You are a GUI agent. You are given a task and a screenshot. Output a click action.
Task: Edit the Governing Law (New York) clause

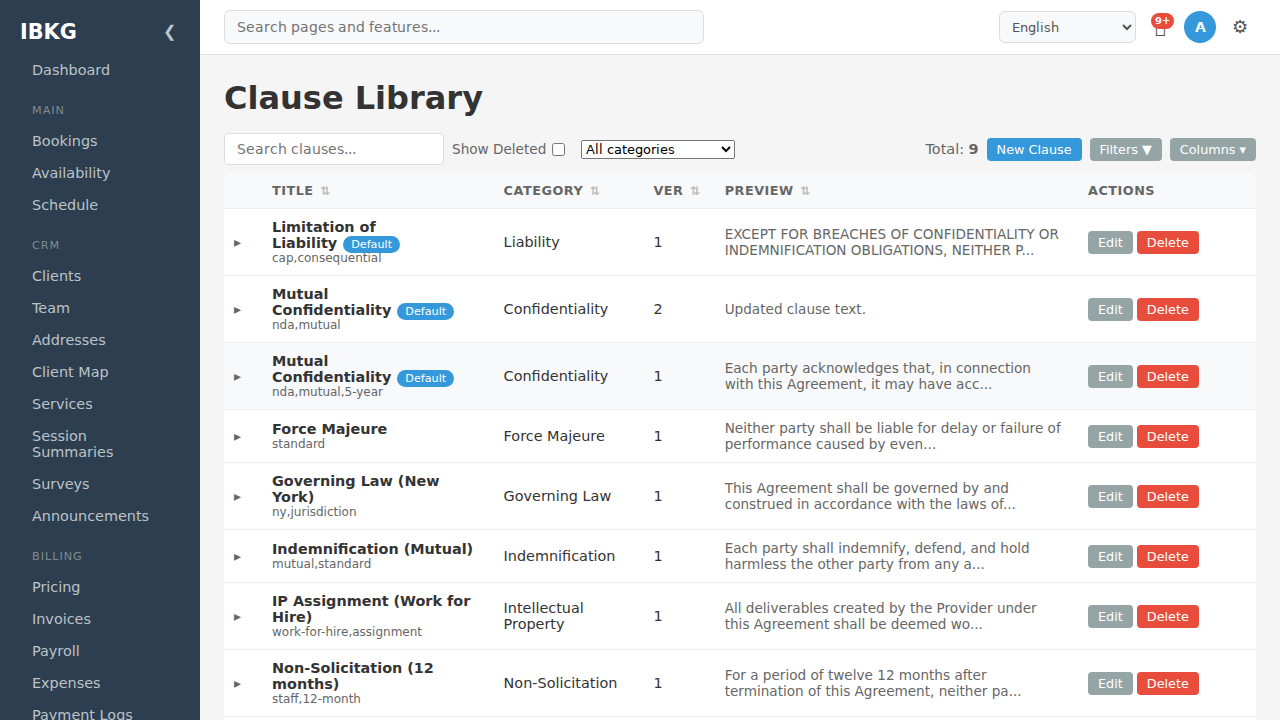1110,496
